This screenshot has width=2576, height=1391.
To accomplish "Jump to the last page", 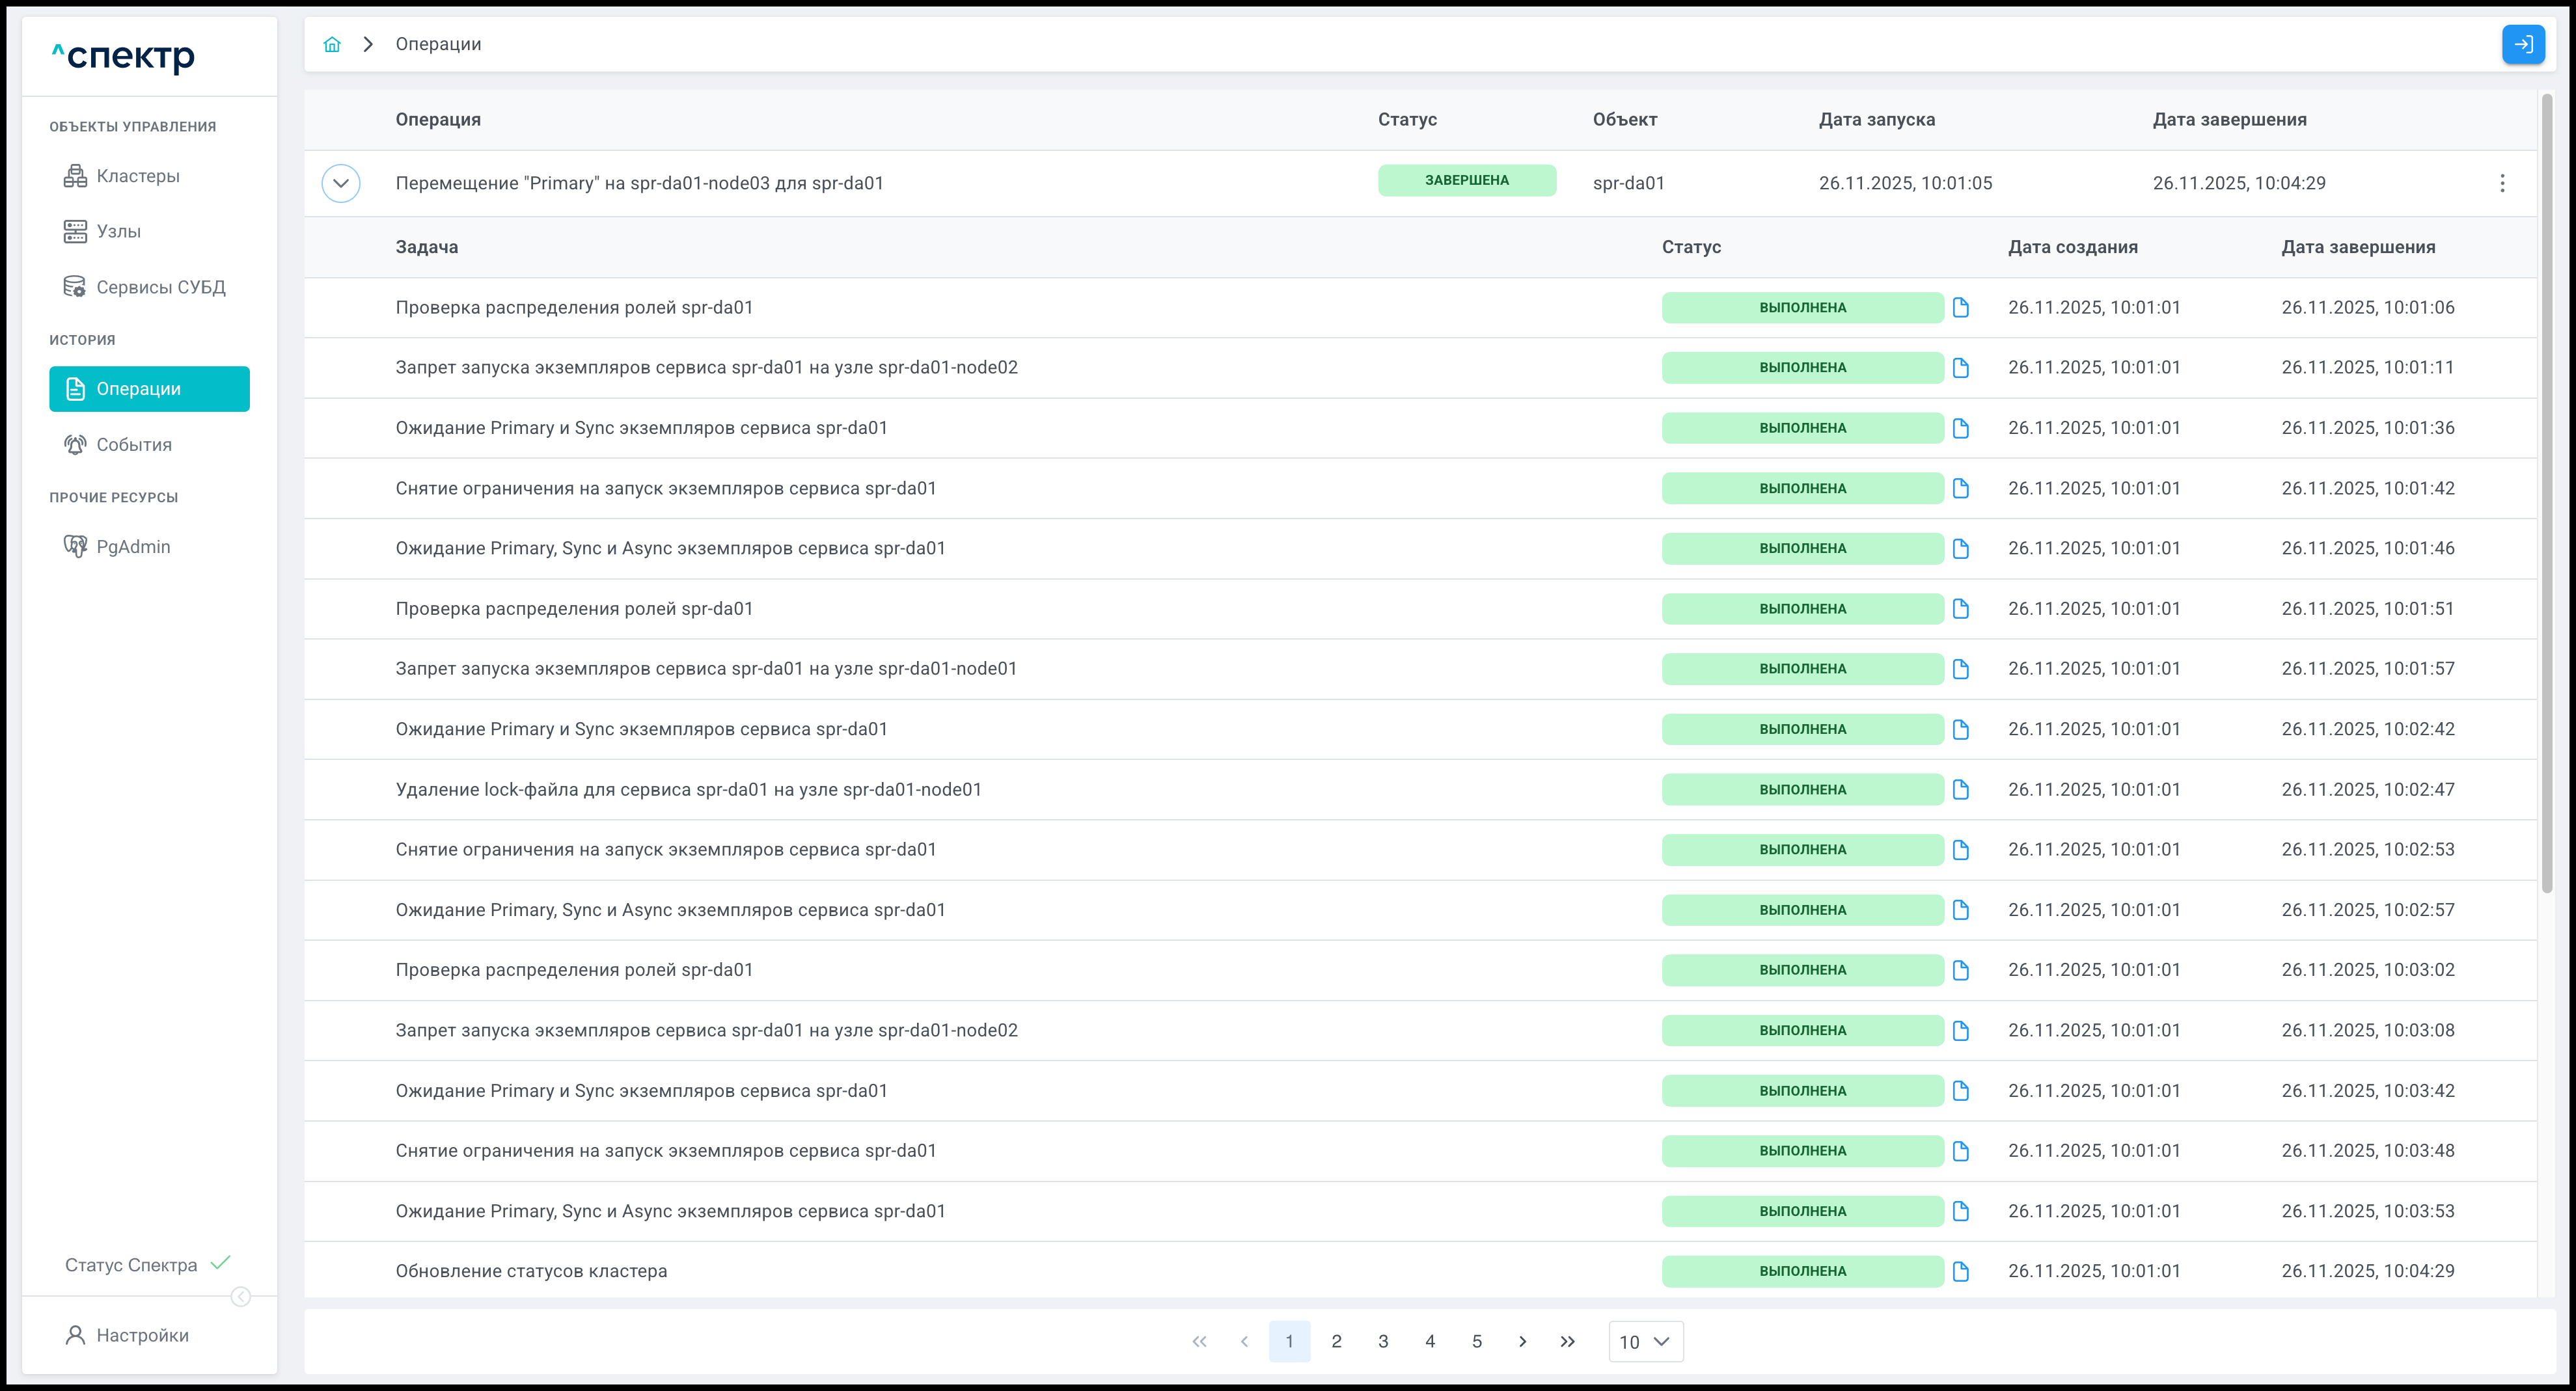I will point(1567,1342).
